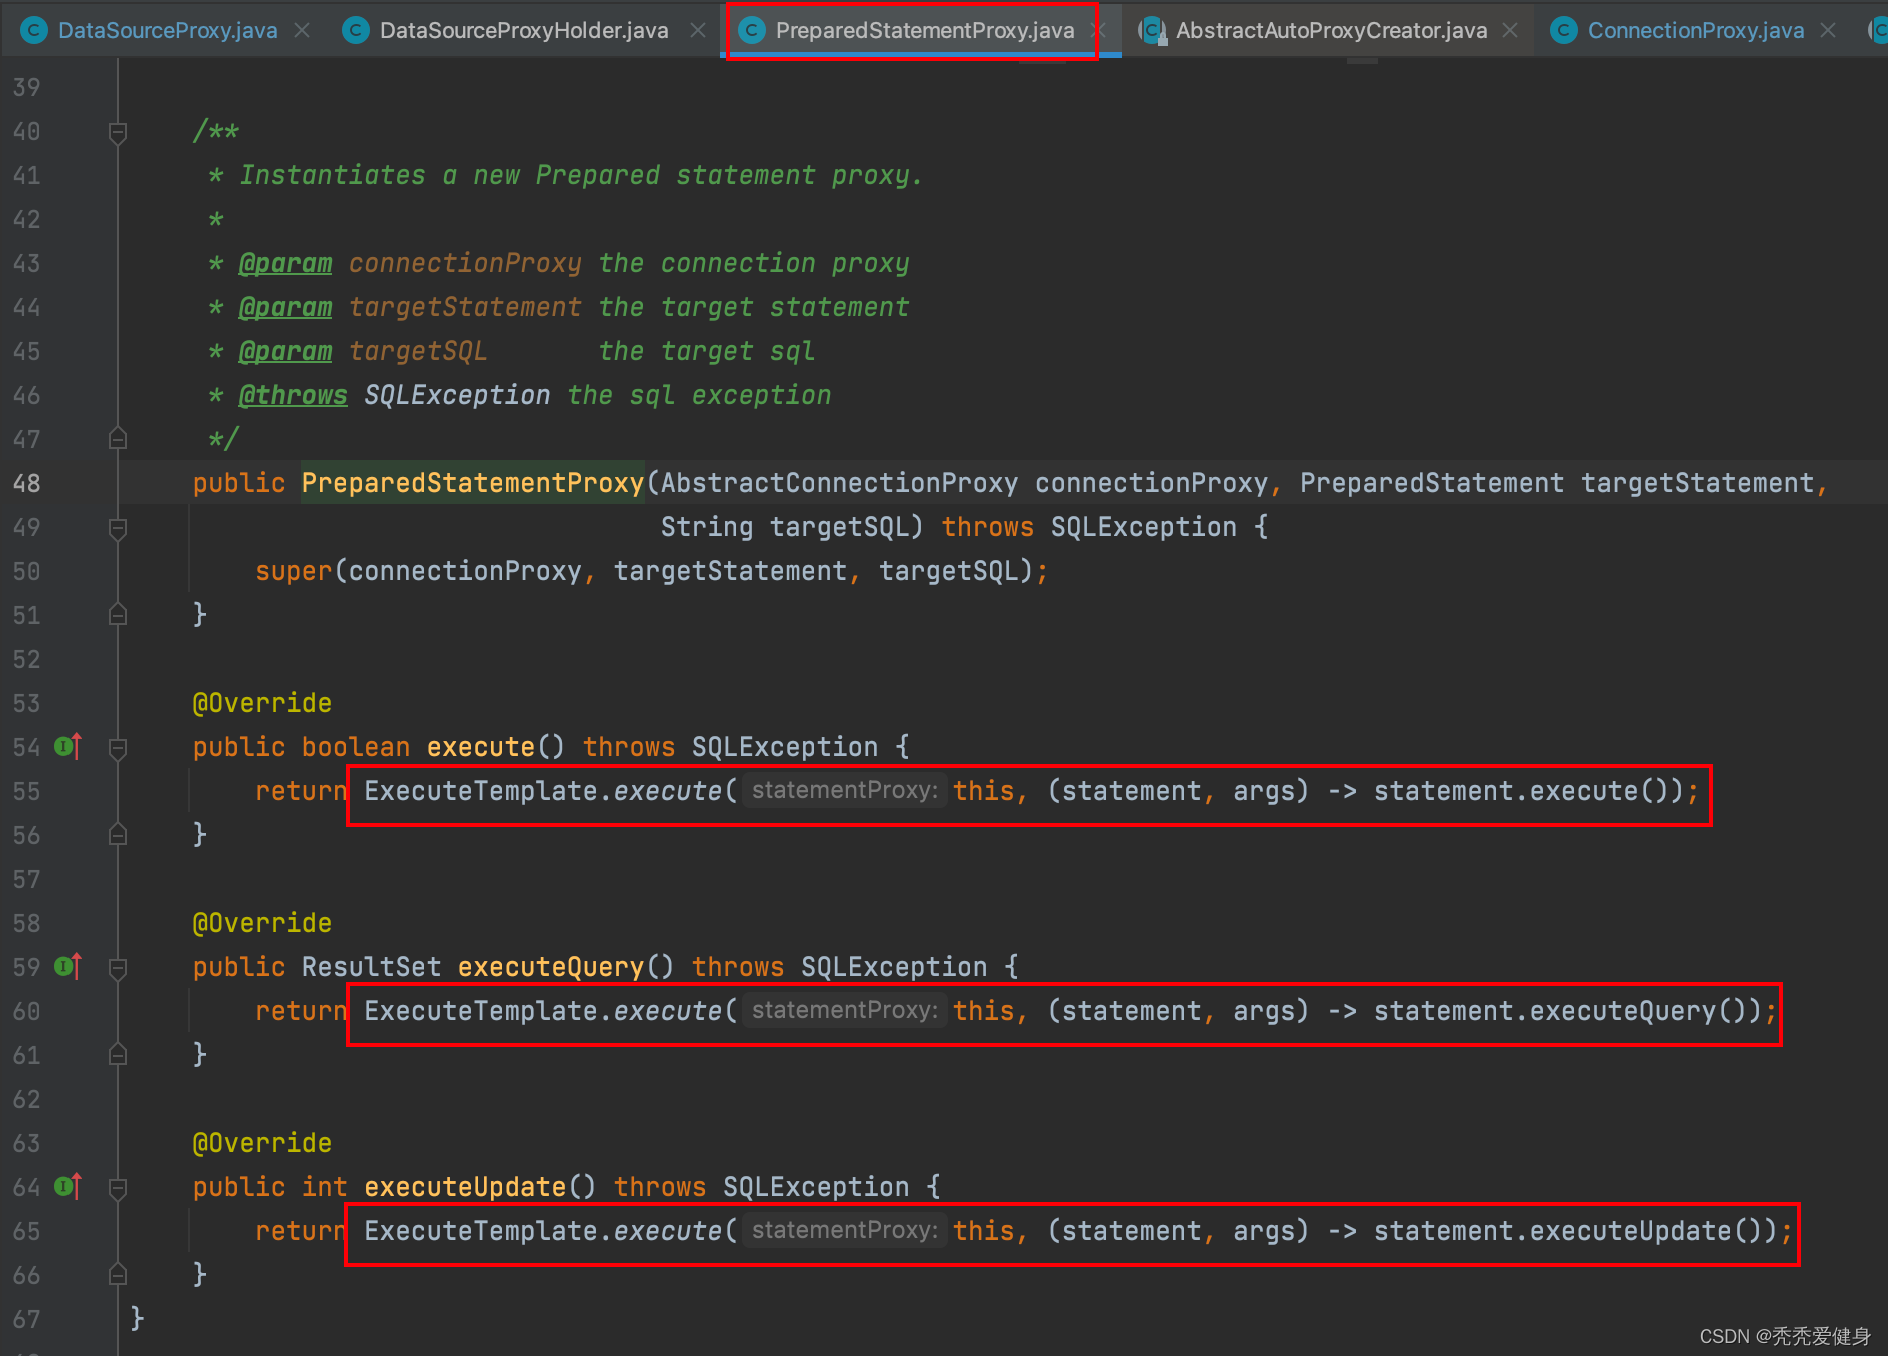Click the @throws tag on line 46
Viewport: 1888px width, 1356px height.
click(x=293, y=395)
